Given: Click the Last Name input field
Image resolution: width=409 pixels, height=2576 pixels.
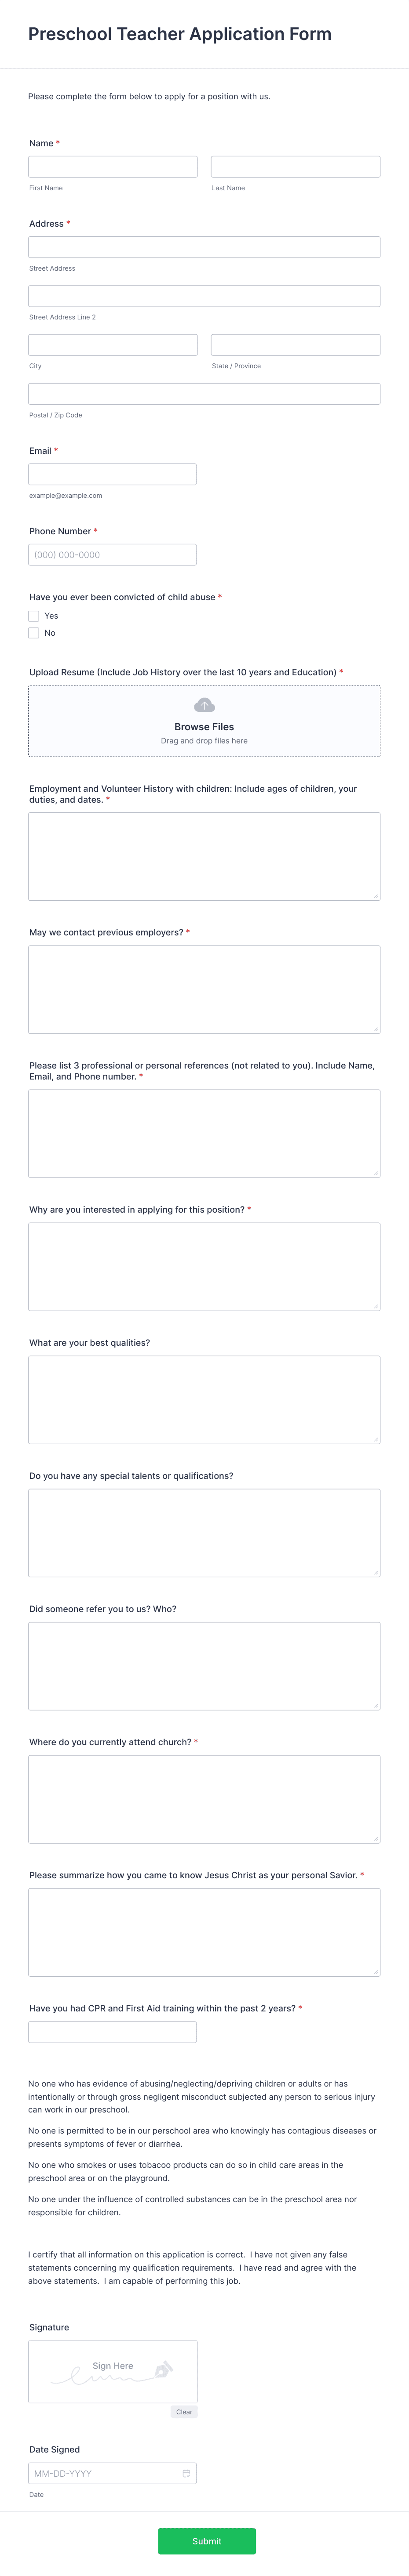Looking at the screenshot, I should click(x=296, y=166).
